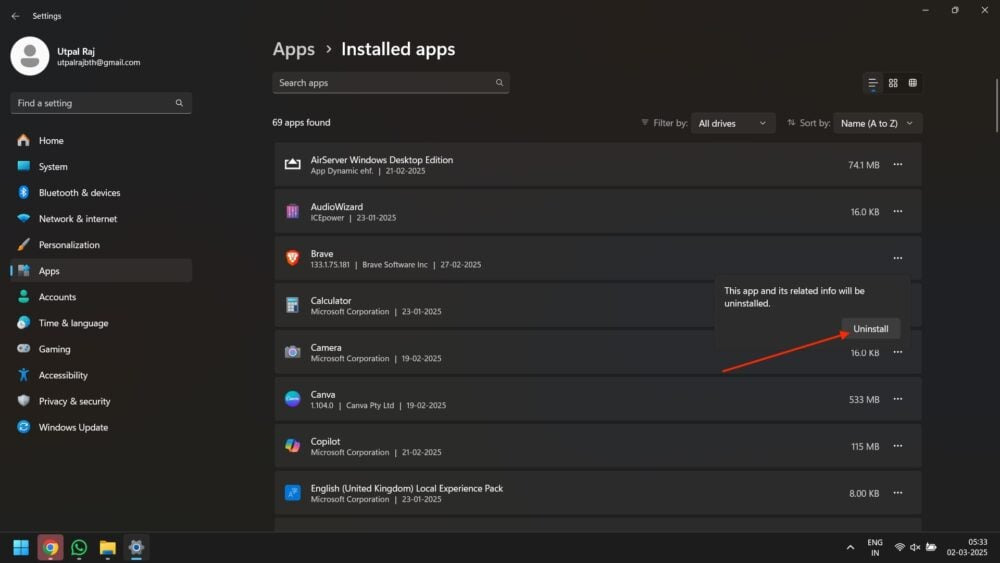Open Personalization settings

click(101, 245)
